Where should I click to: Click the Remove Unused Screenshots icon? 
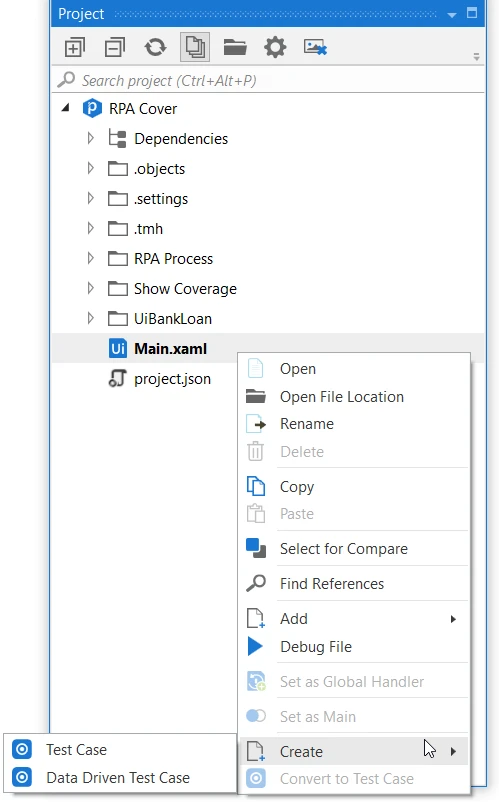click(x=315, y=48)
